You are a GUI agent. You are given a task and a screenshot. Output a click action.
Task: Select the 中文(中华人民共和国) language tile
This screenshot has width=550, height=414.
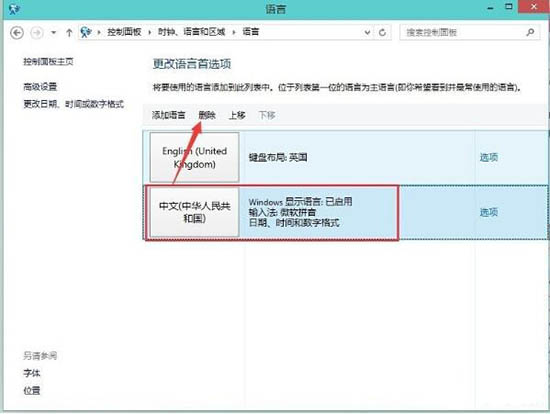[x=195, y=212]
